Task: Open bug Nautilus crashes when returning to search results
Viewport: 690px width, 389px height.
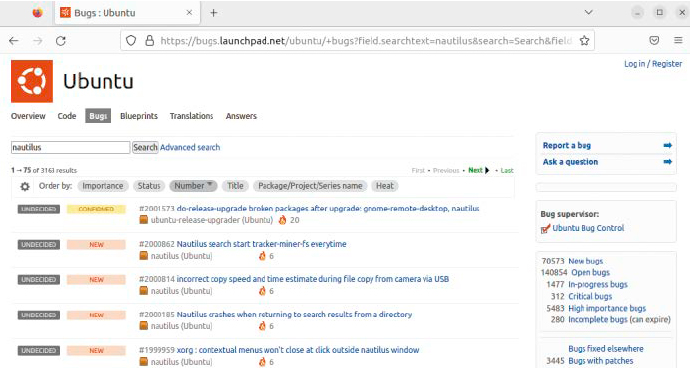Action: [294, 315]
